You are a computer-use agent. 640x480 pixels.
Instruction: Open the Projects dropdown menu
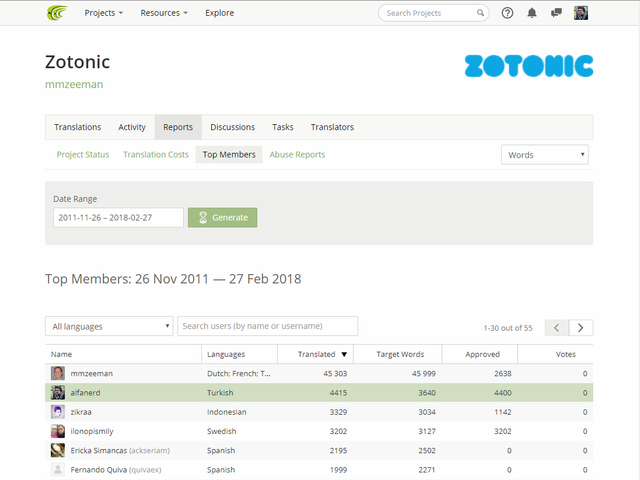(104, 13)
